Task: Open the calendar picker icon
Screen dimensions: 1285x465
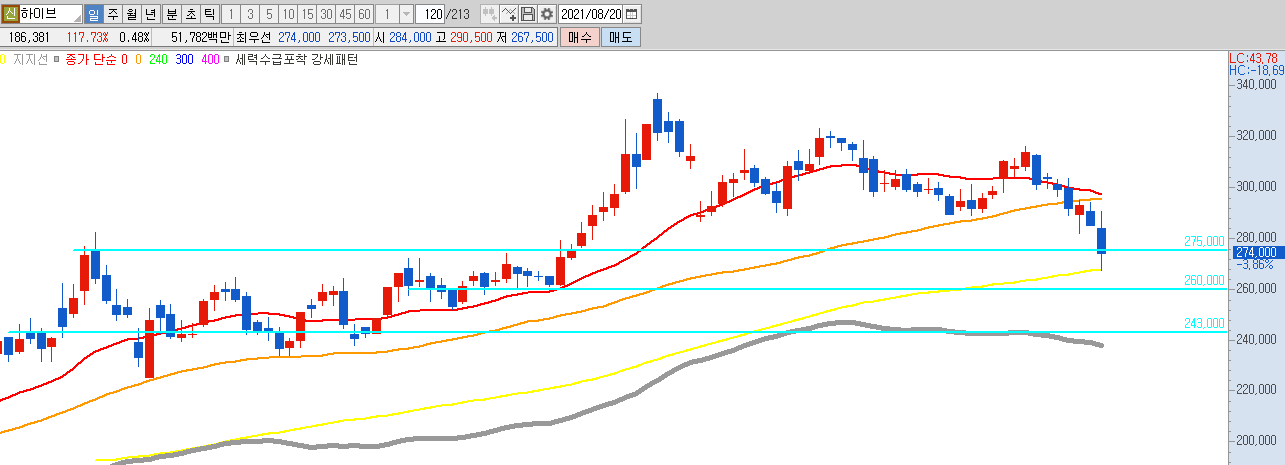Action: (x=632, y=14)
